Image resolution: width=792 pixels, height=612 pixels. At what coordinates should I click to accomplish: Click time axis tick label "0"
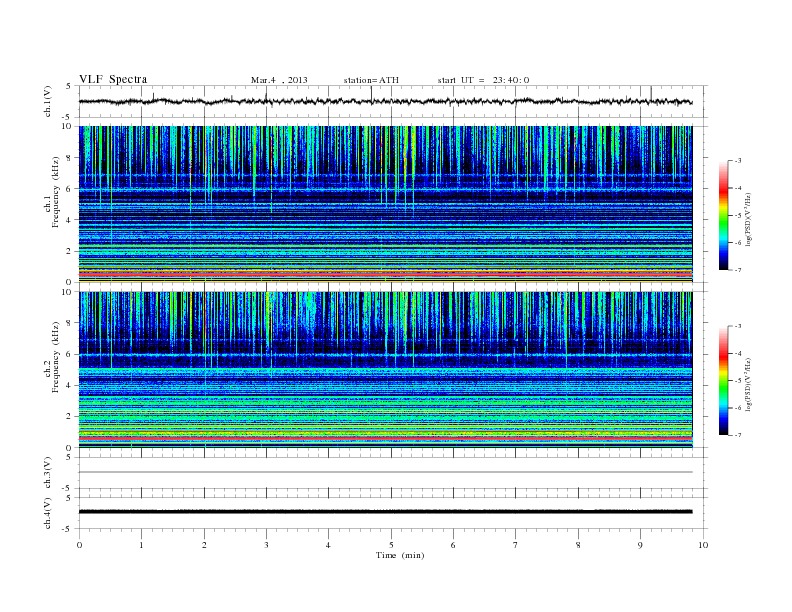[79, 545]
